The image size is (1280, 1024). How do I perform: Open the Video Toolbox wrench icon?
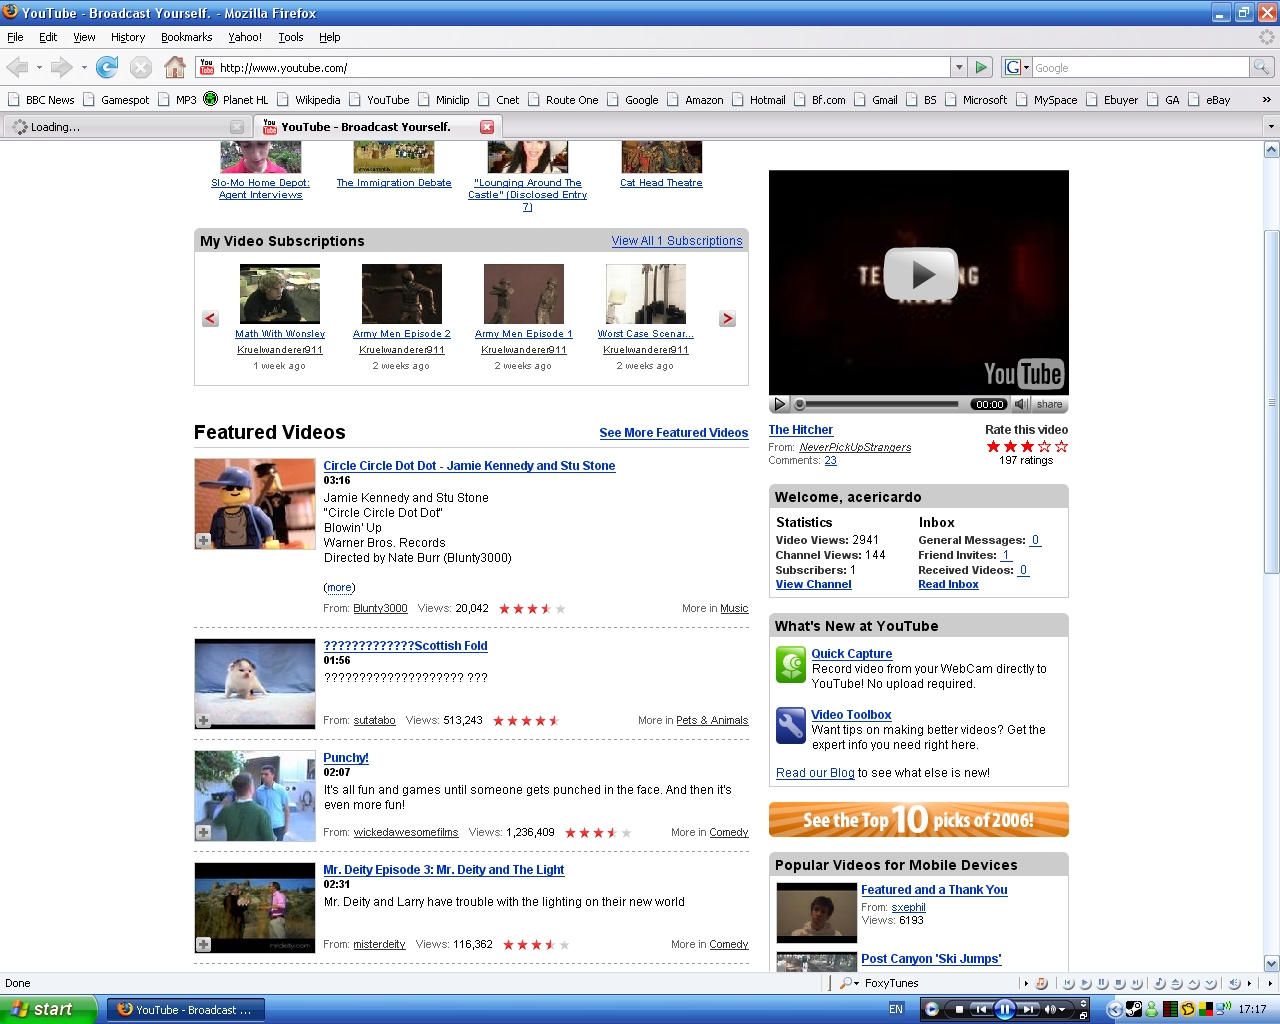tap(791, 726)
